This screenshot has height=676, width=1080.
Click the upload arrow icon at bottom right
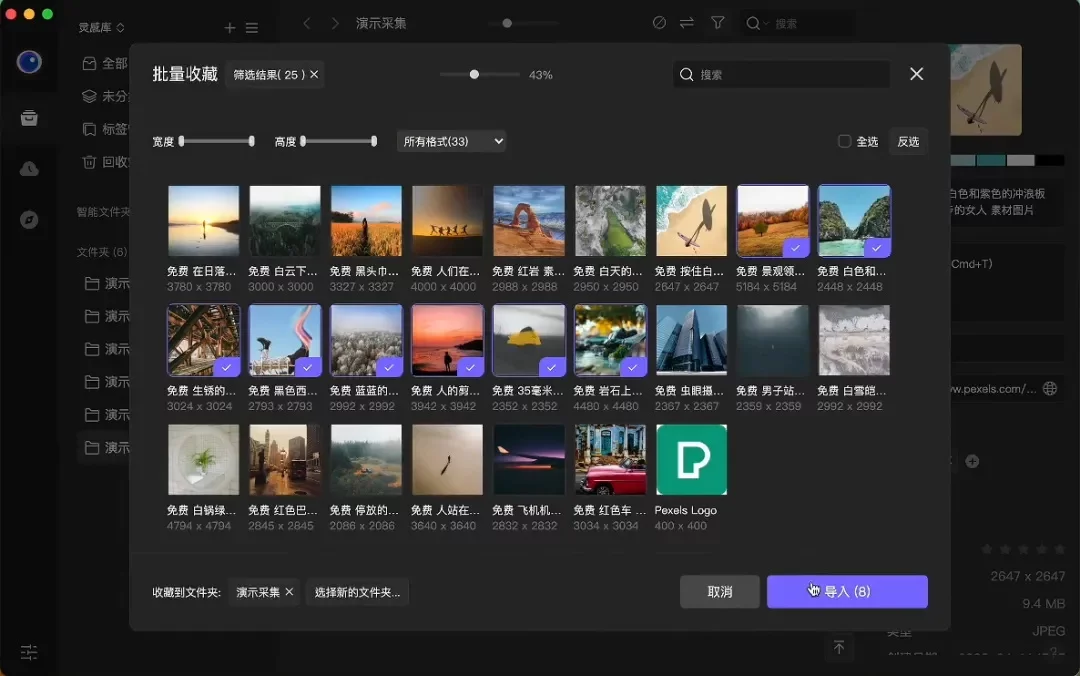839,648
